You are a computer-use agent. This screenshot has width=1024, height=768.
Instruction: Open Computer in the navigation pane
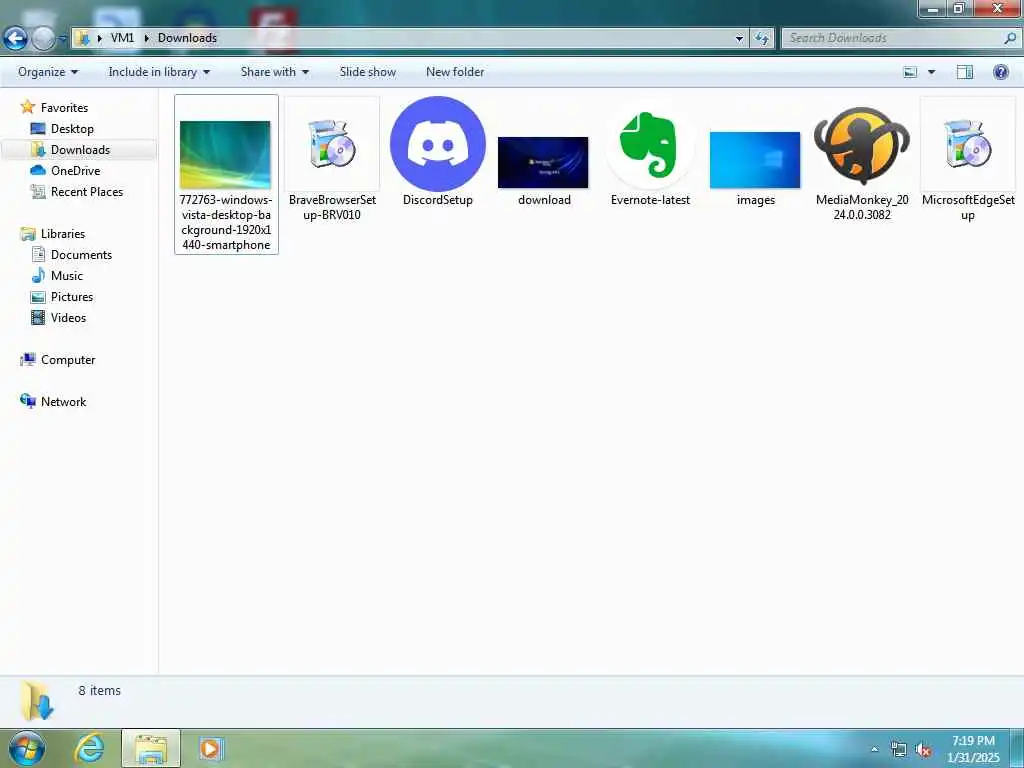pyautogui.click(x=68, y=360)
